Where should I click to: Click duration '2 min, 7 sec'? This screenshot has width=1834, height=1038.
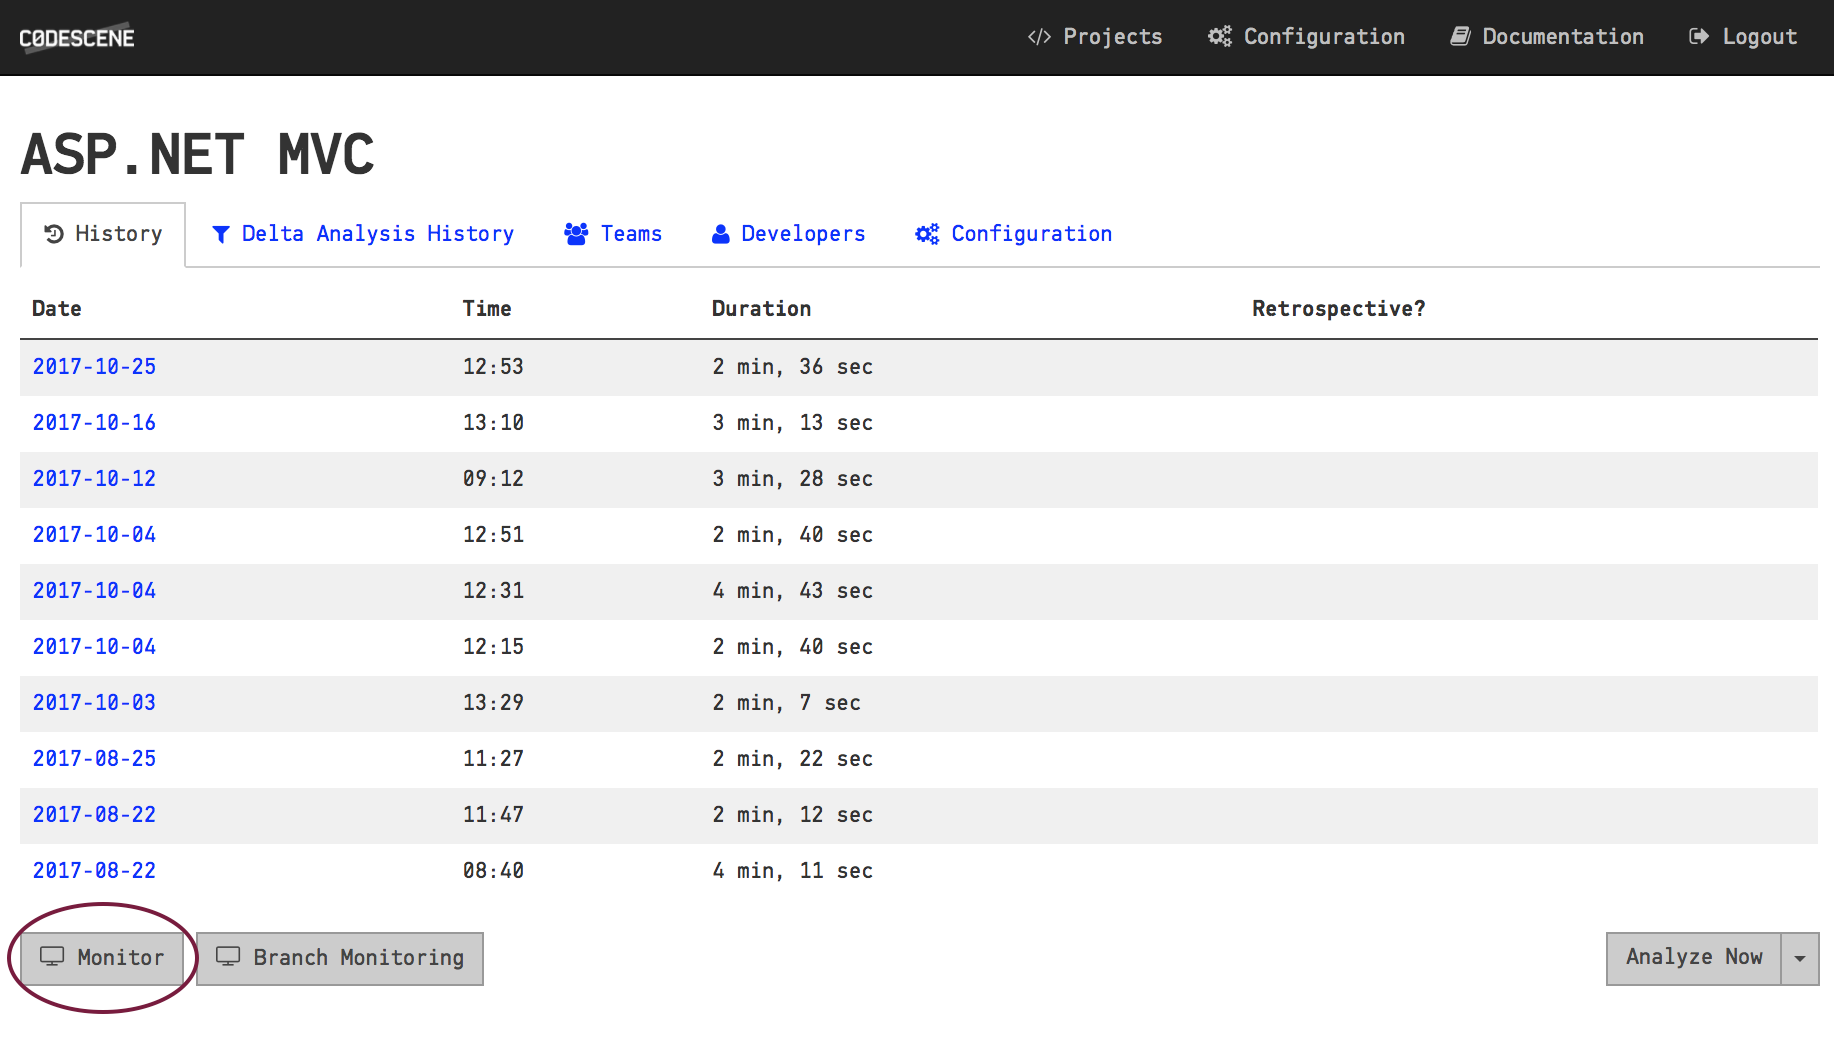tap(786, 703)
